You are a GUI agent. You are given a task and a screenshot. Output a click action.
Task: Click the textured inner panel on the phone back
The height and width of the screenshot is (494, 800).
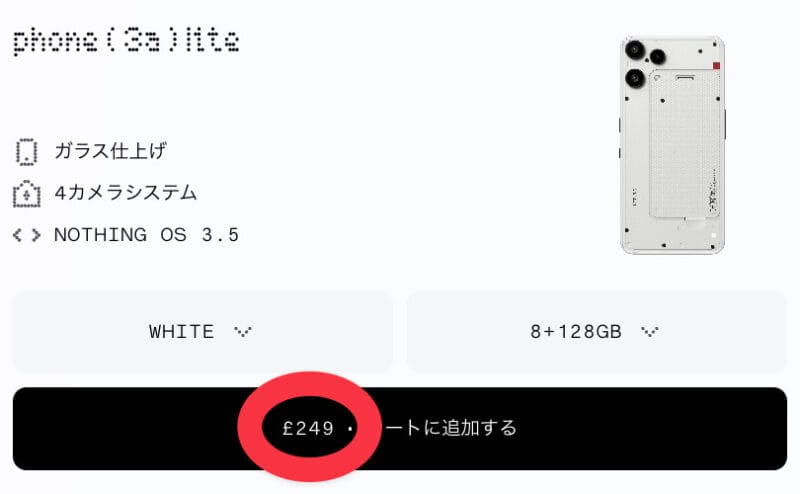[x=685, y=144]
